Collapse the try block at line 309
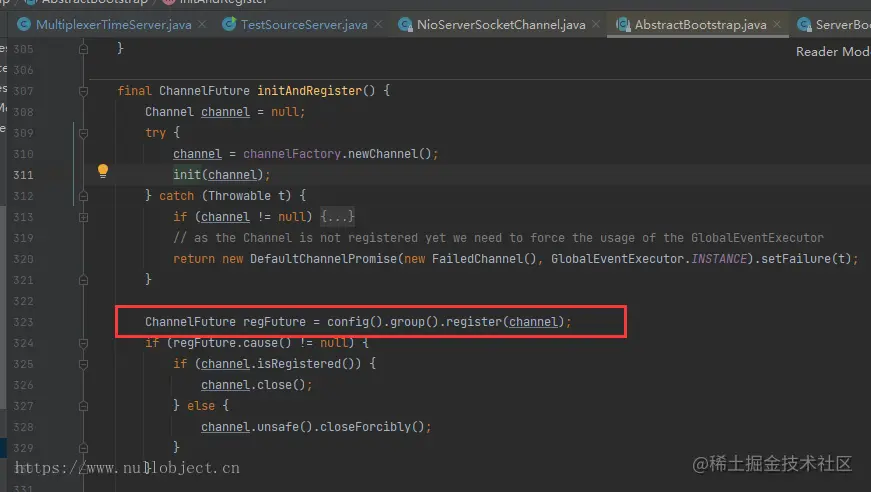The image size is (871, 492). tap(83, 133)
